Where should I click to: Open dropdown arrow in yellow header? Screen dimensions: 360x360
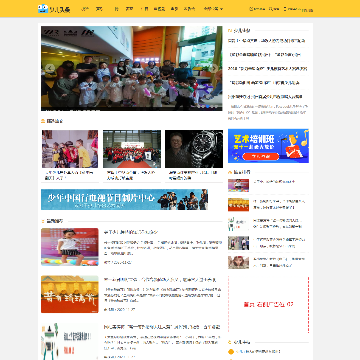(222, 9)
